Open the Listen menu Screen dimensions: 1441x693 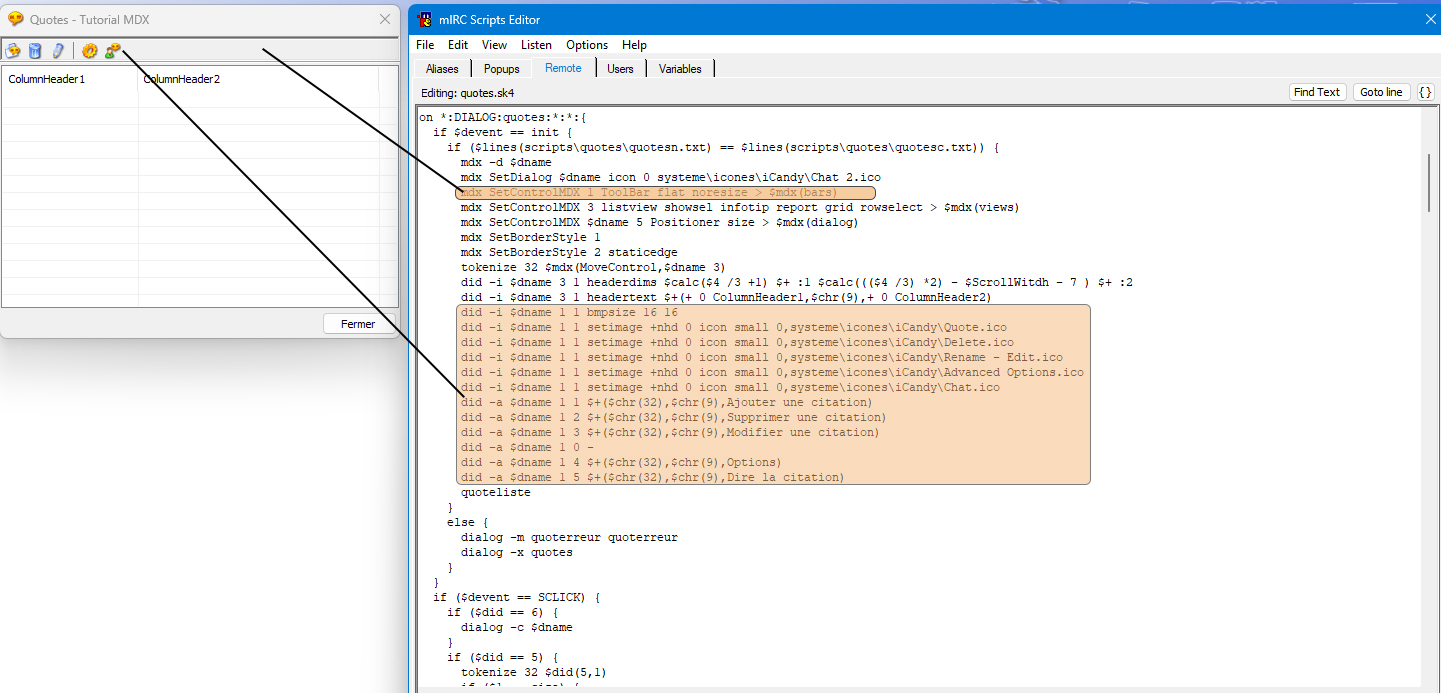[x=536, y=45]
